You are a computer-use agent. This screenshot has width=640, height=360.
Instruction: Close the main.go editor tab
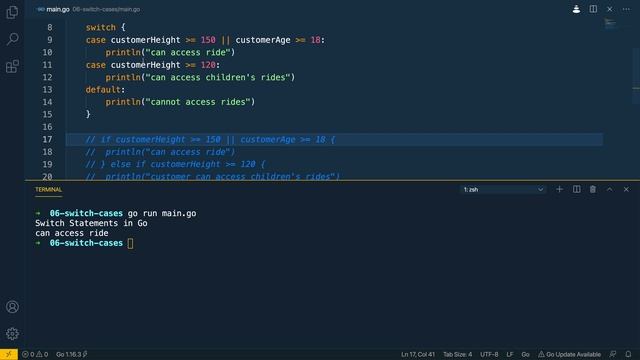609,9
